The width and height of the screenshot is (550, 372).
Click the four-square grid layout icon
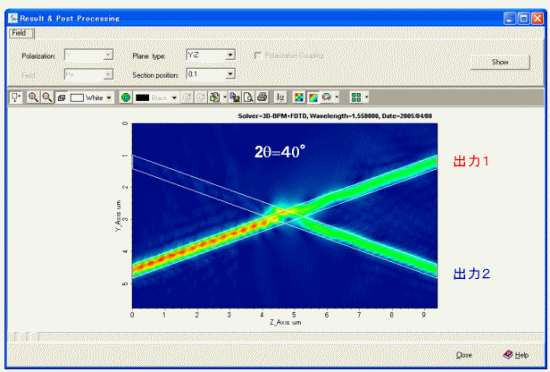(356, 97)
